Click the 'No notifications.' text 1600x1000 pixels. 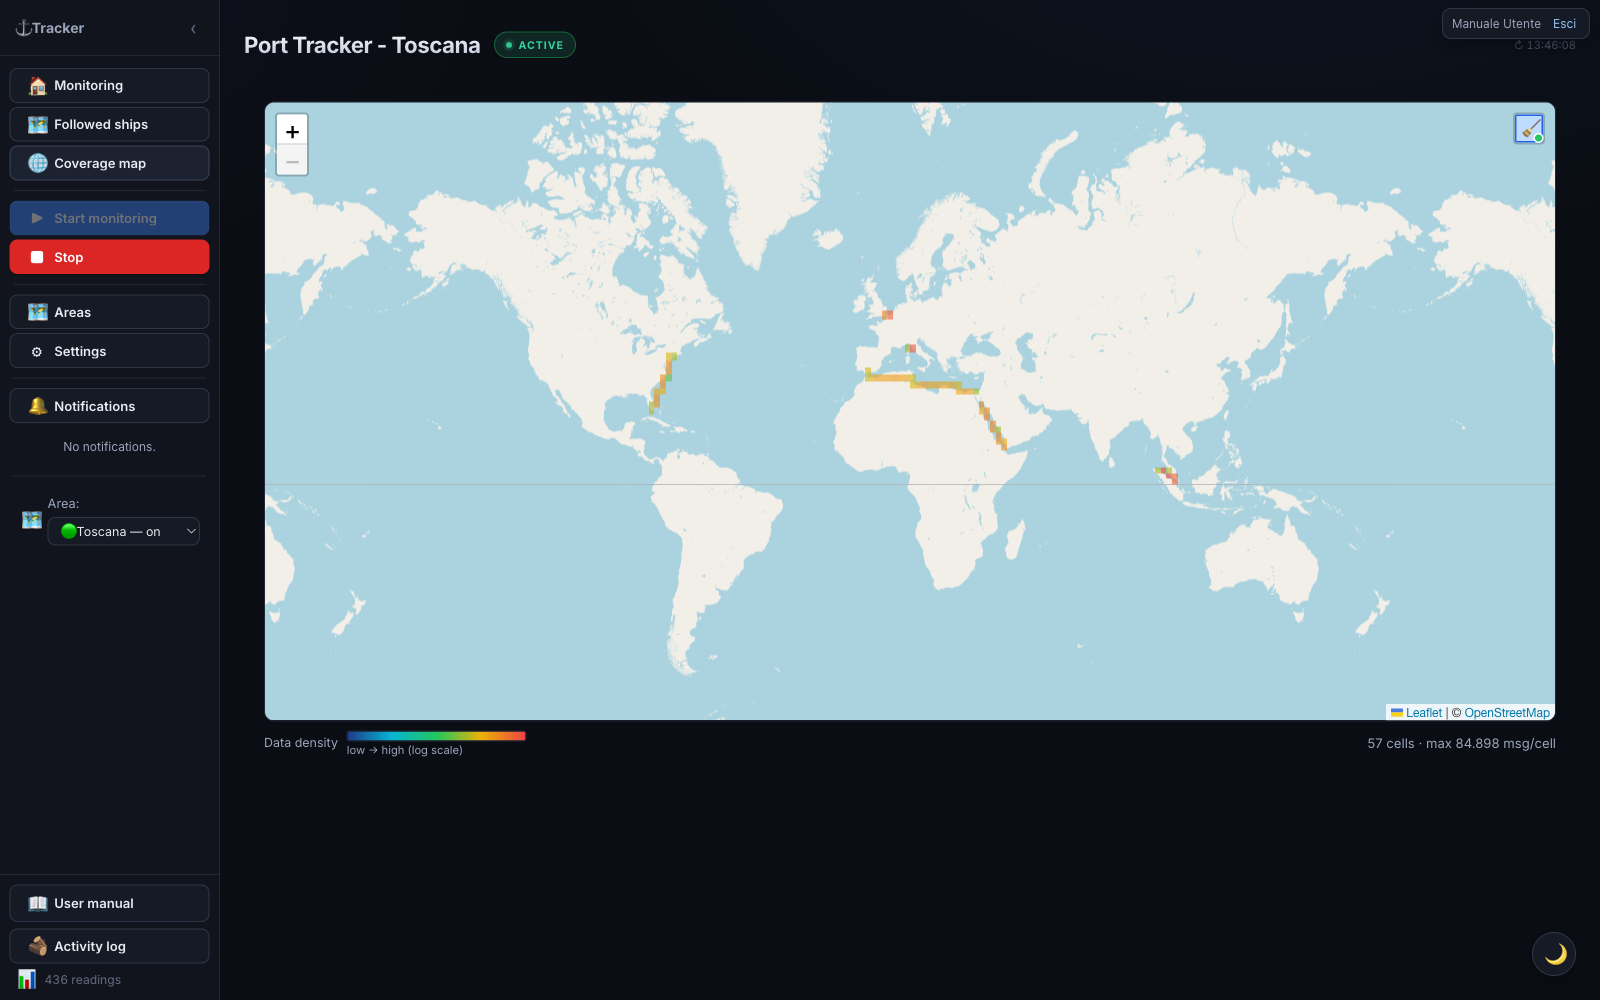(109, 447)
